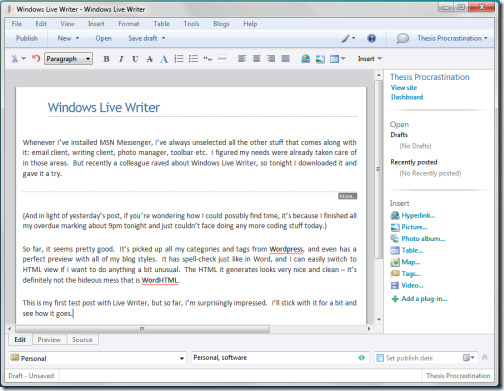Justify the paragraph text
This screenshot has height=391, width=504.
point(285,59)
